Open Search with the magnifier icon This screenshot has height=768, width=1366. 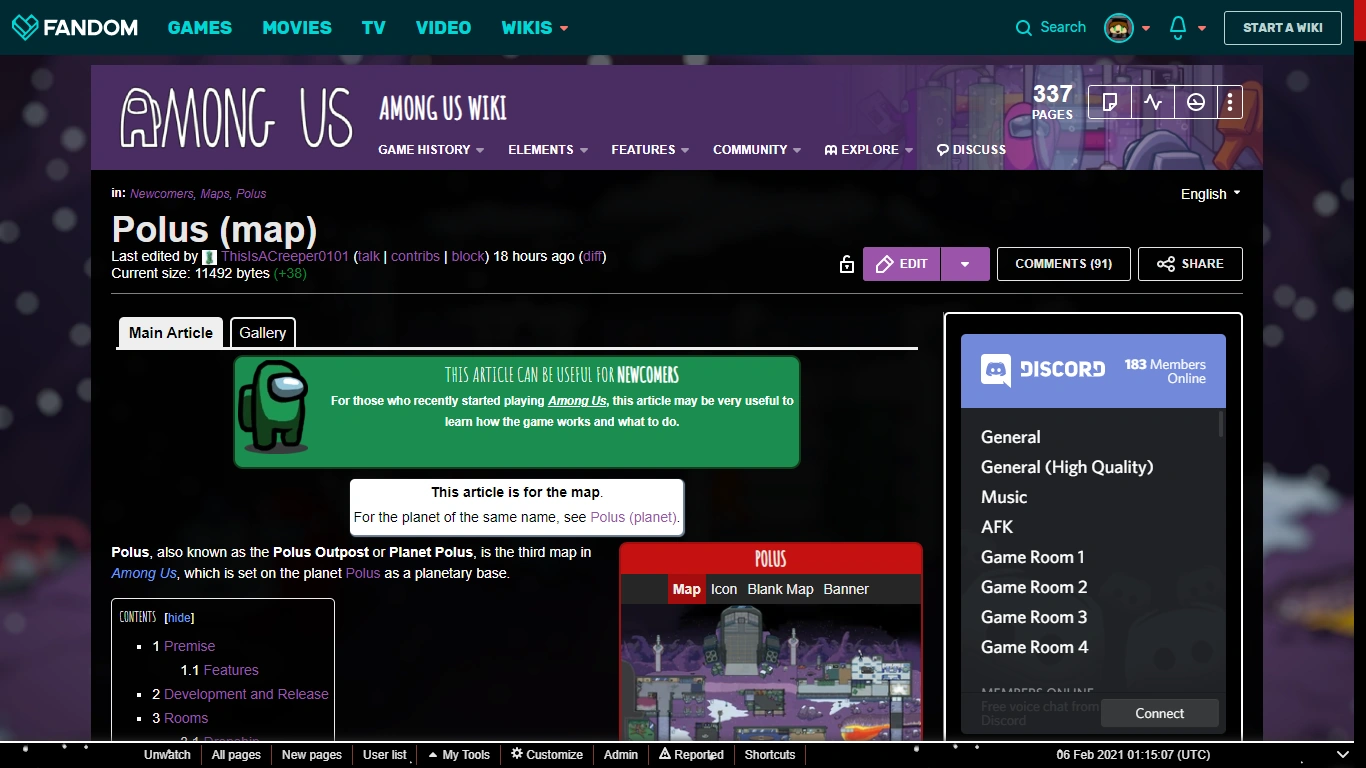coord(1022,27)
